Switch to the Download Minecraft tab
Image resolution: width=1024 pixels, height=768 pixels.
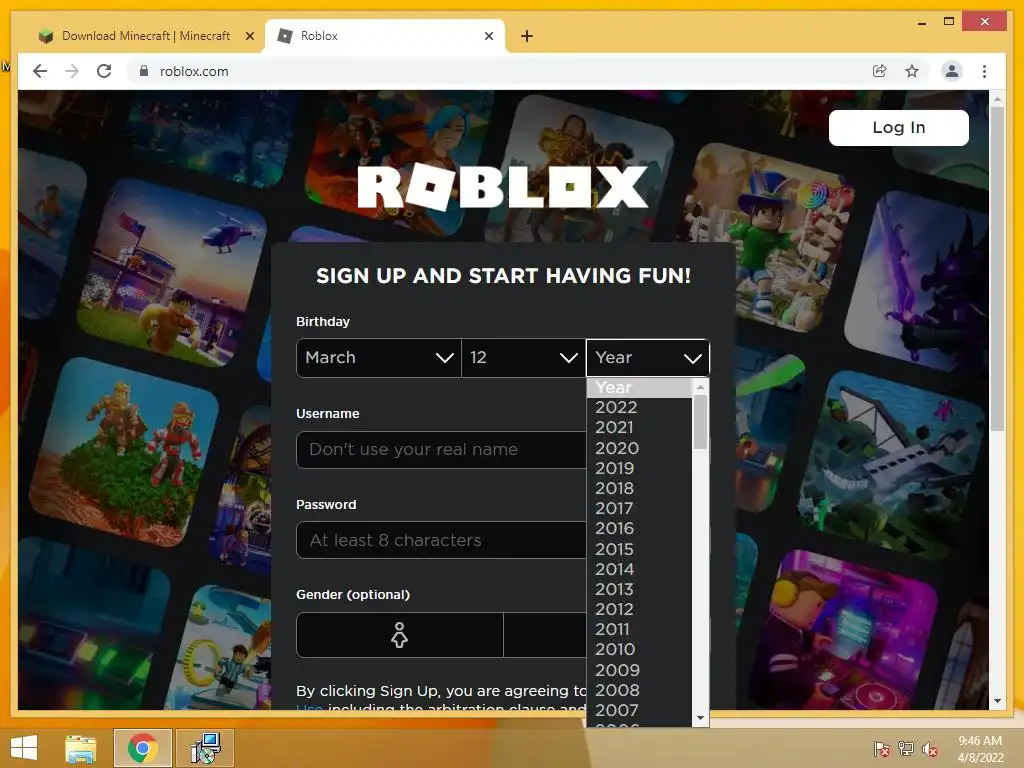coord(146,36)
